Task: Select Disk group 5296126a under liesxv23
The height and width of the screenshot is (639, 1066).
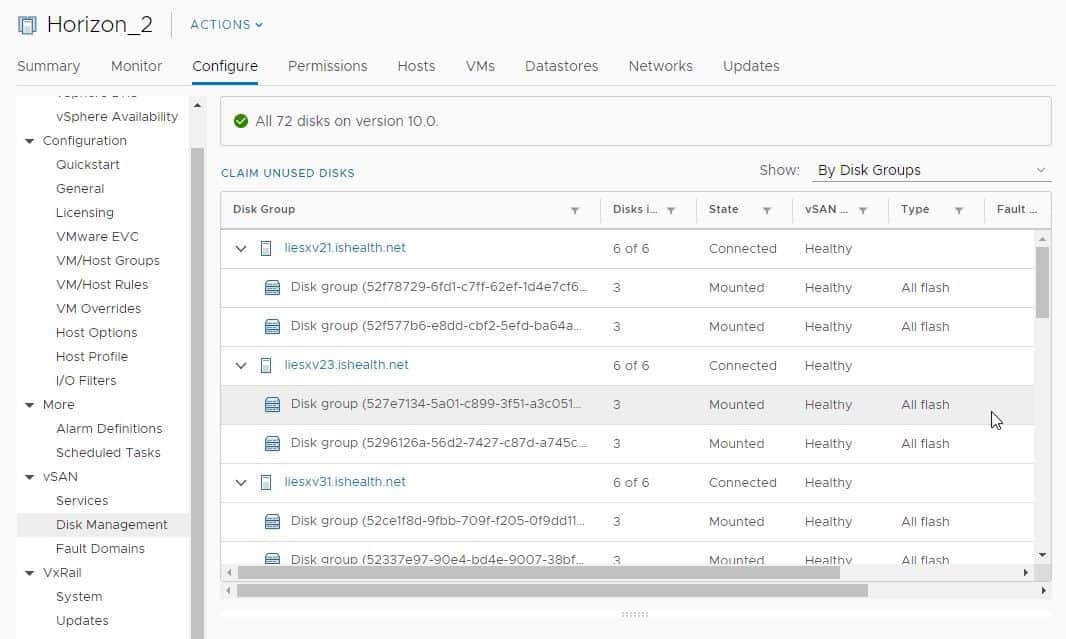Action: coord(400,443)
